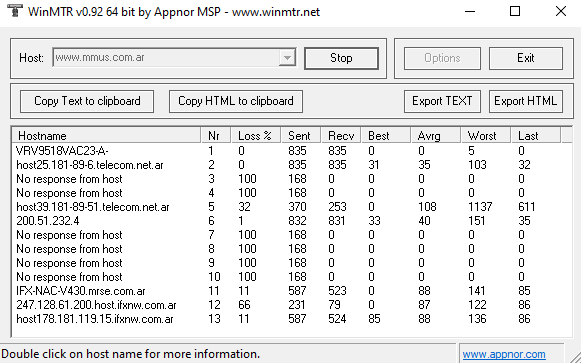Expand the Host dropdown arrow
Image resolution: width=581 pixels, height=363 pixels.
(287, 58)
